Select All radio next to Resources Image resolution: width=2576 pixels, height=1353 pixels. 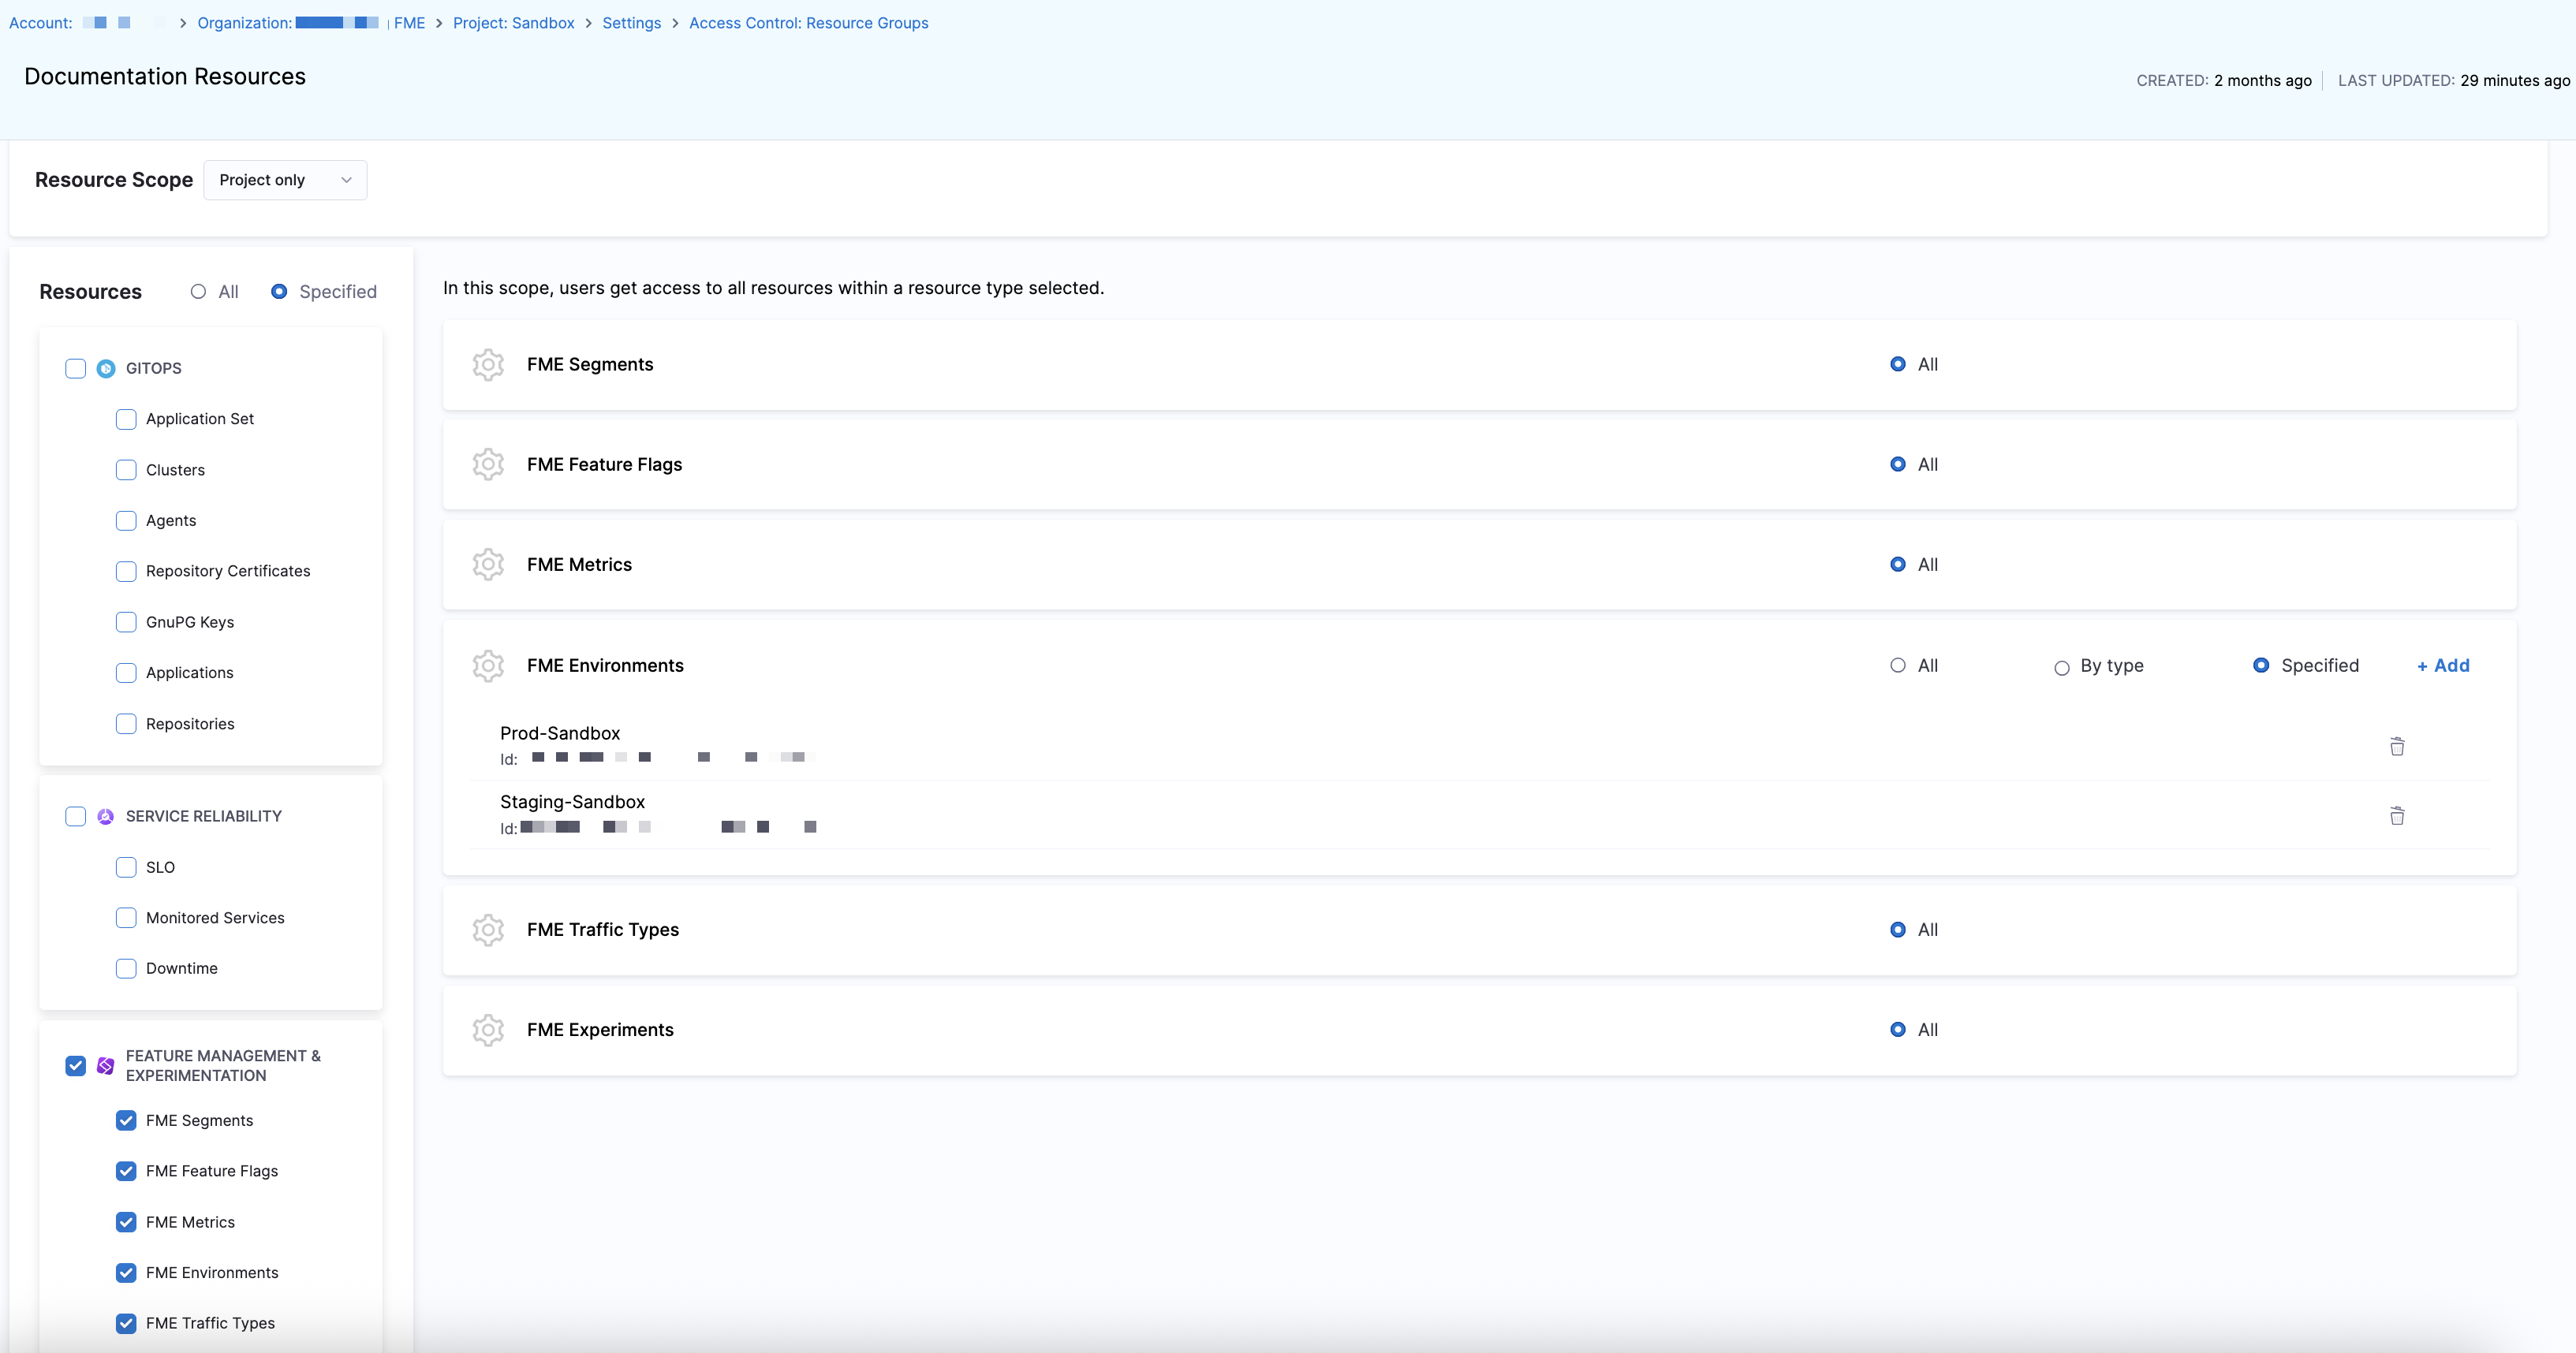[x=198, y=292]
